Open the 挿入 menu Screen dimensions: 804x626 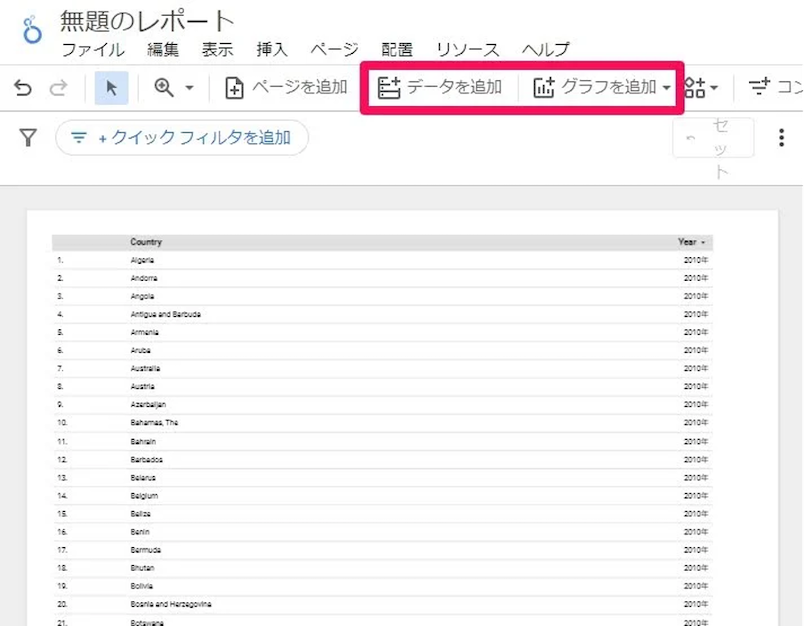(272, 49)
